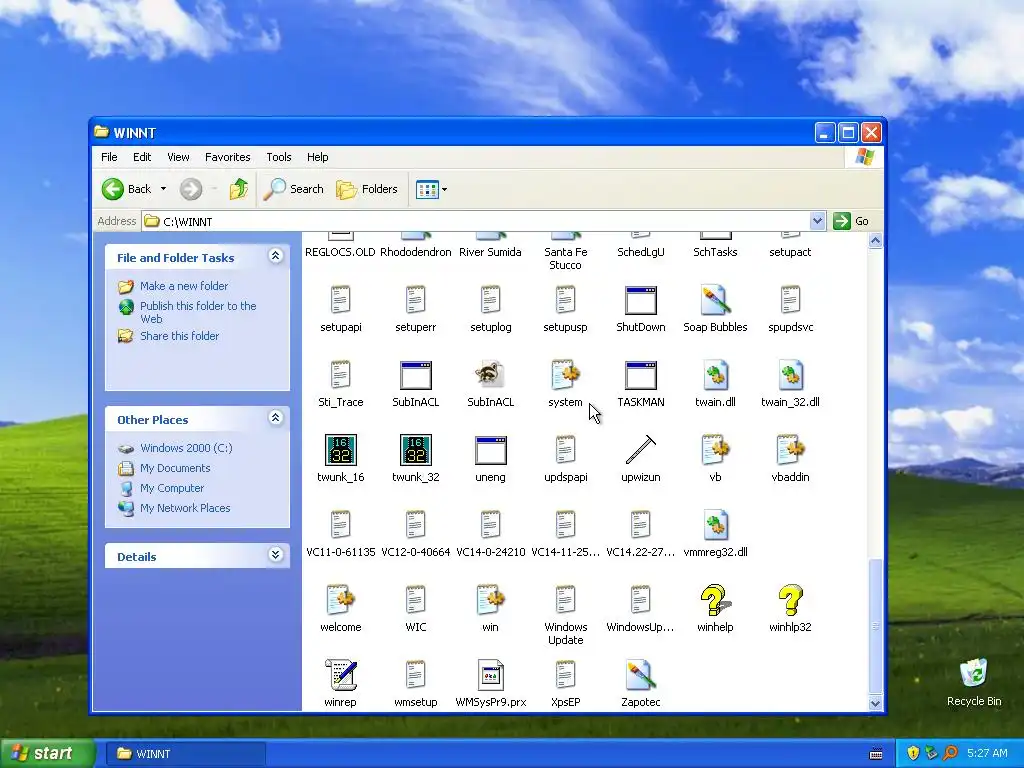Select the VC11-0-61135 file
Viewport: 1024px width, 768px height.
[x=340, y=526]
